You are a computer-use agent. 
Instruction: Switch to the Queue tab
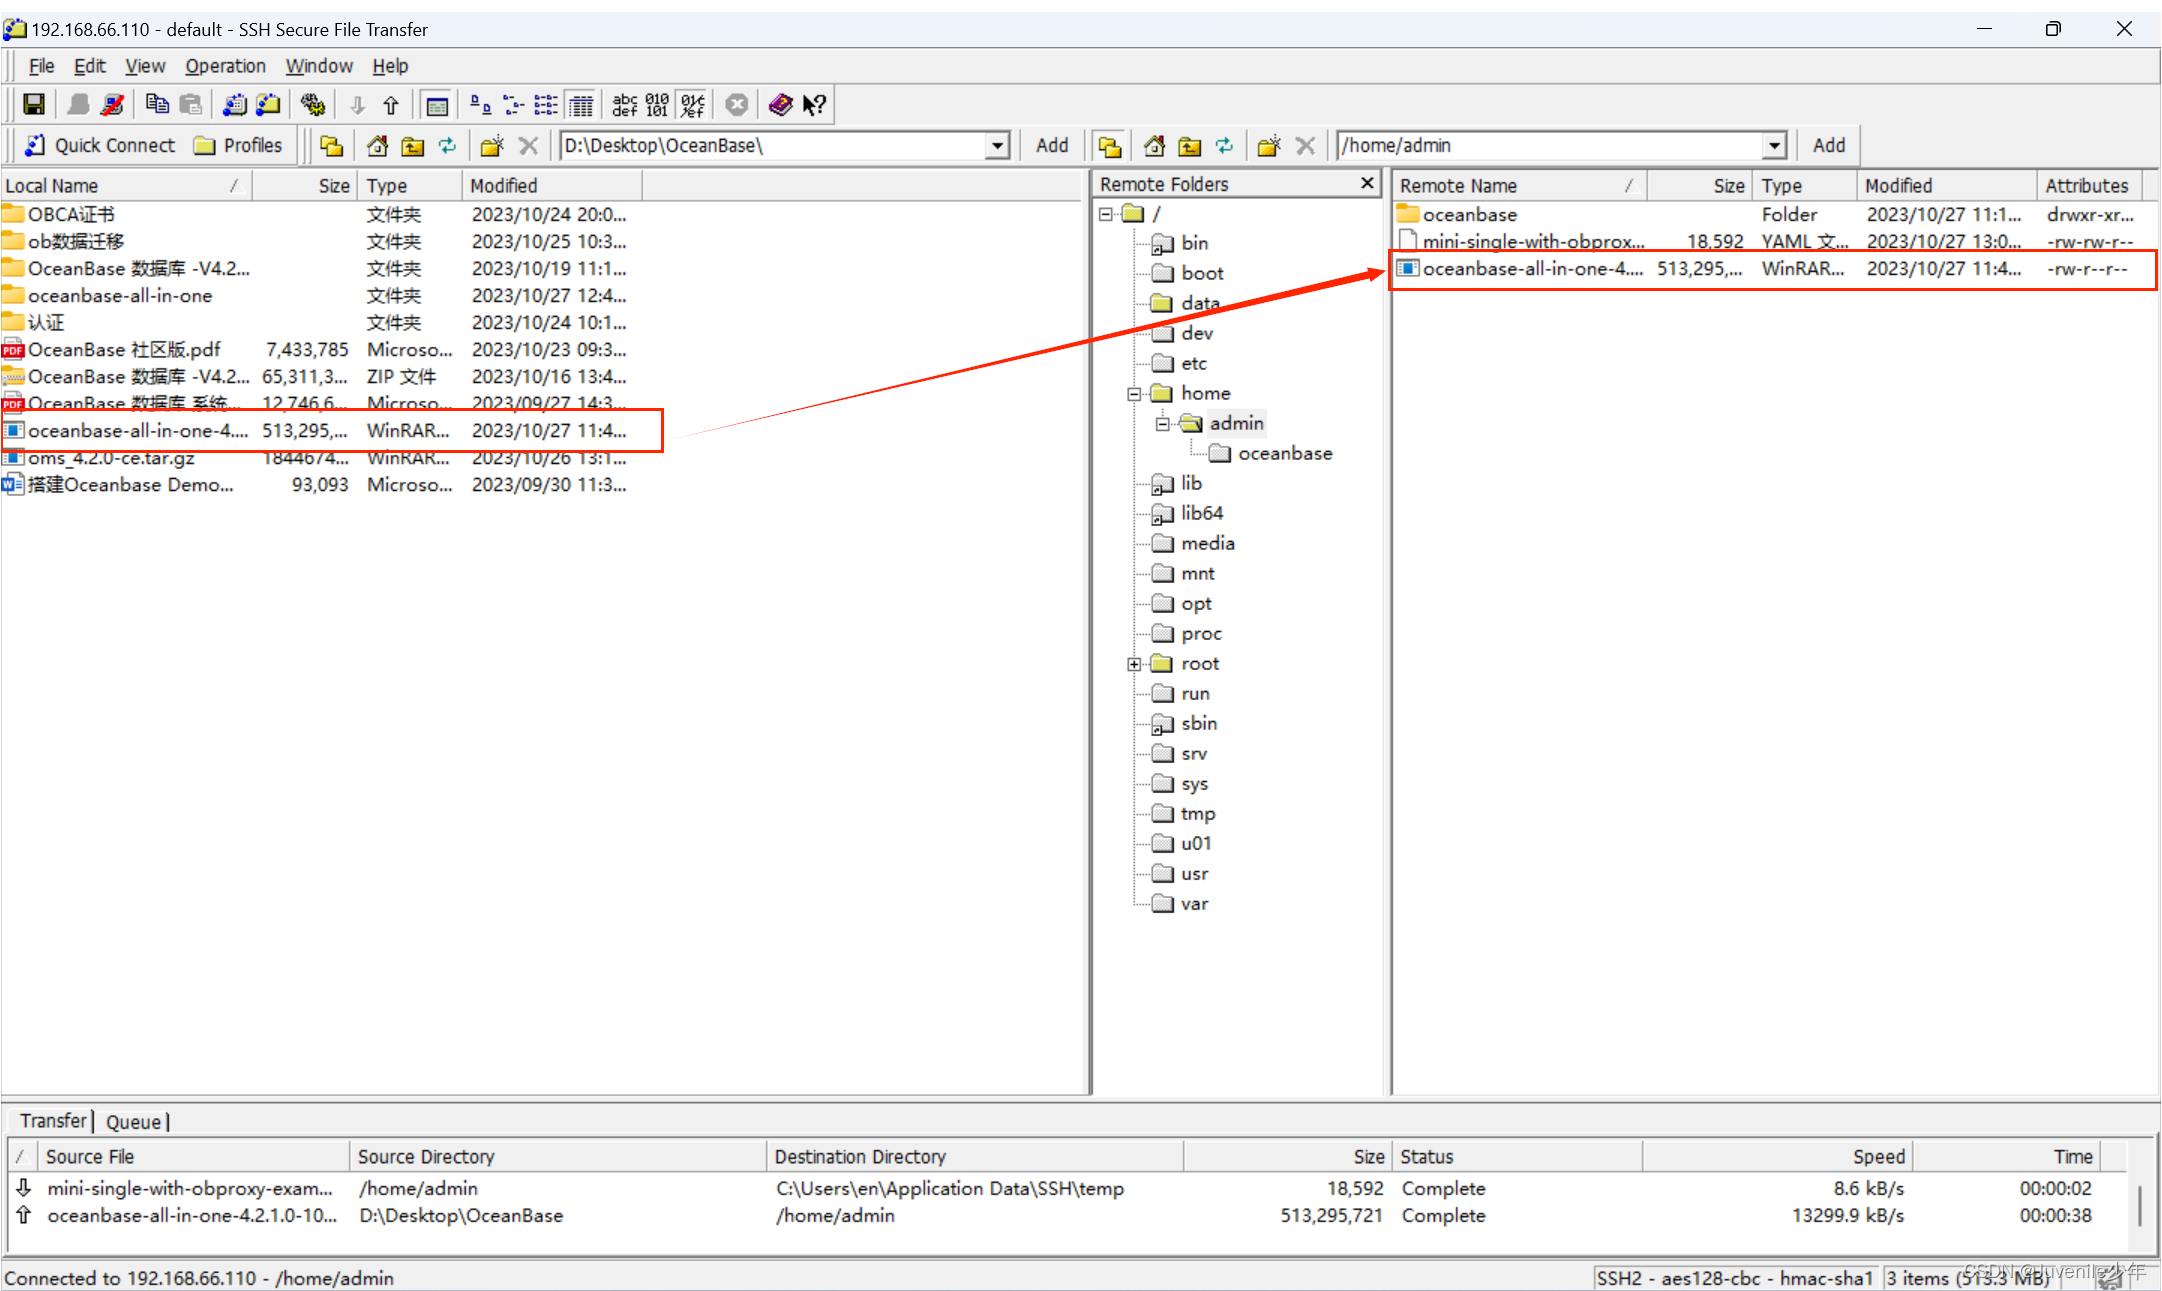tap(134, 1122)
